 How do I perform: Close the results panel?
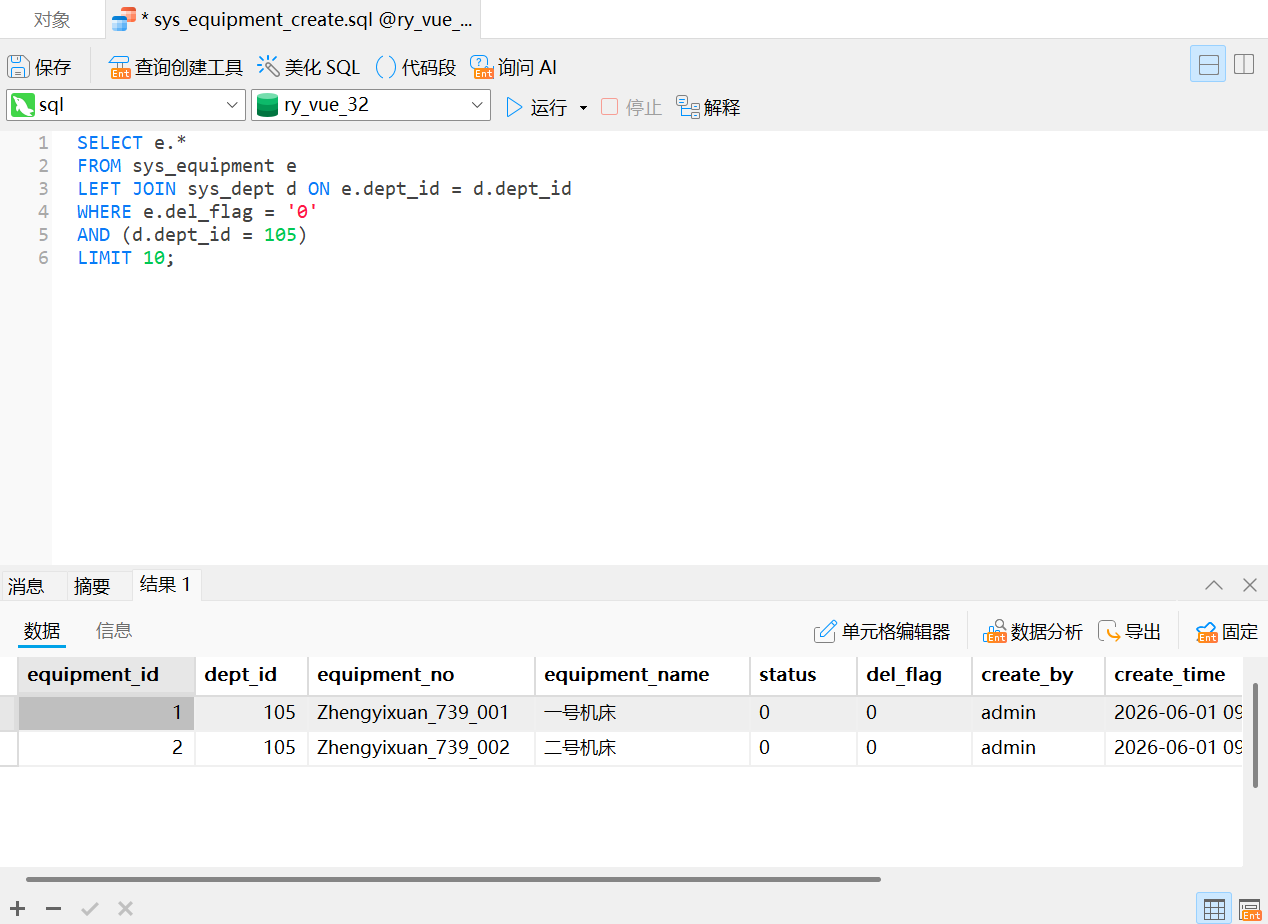coord(1250,585)
